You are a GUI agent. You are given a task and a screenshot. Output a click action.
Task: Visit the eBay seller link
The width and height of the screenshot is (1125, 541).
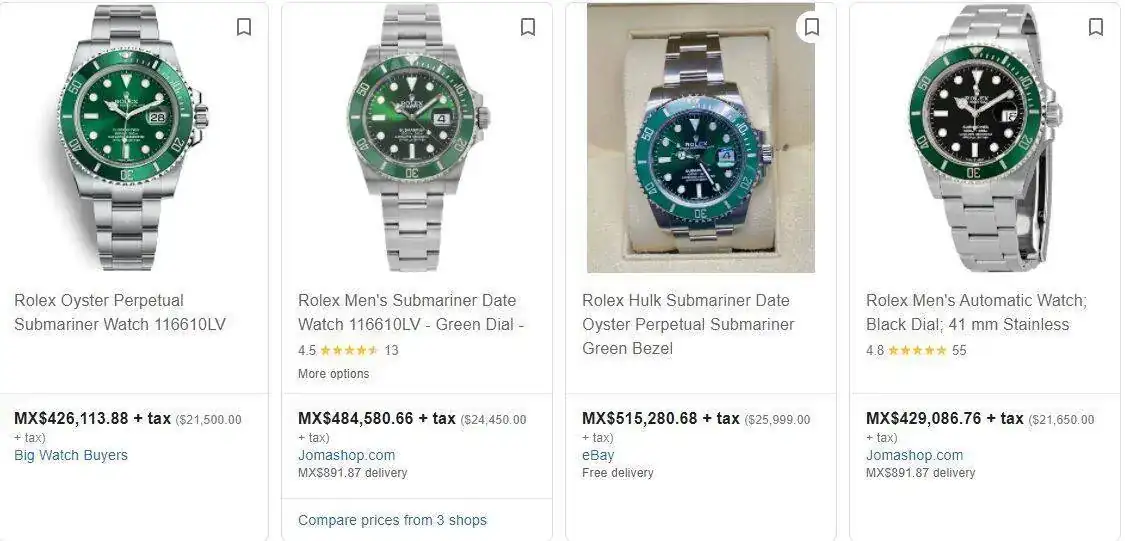click(599, 455)
